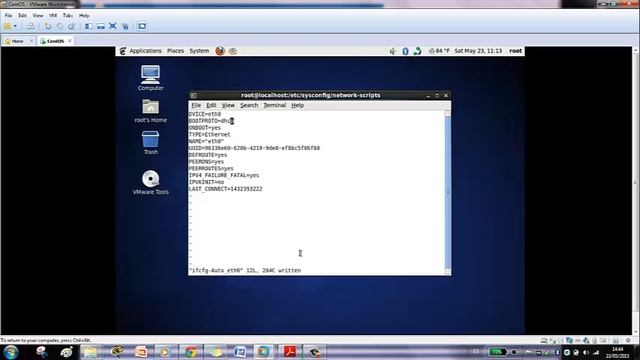Image resolution: width=640 pixels, height=360 pixels.
Task: Click the terminal scrollbar down arrow
Action: [448, 272]
